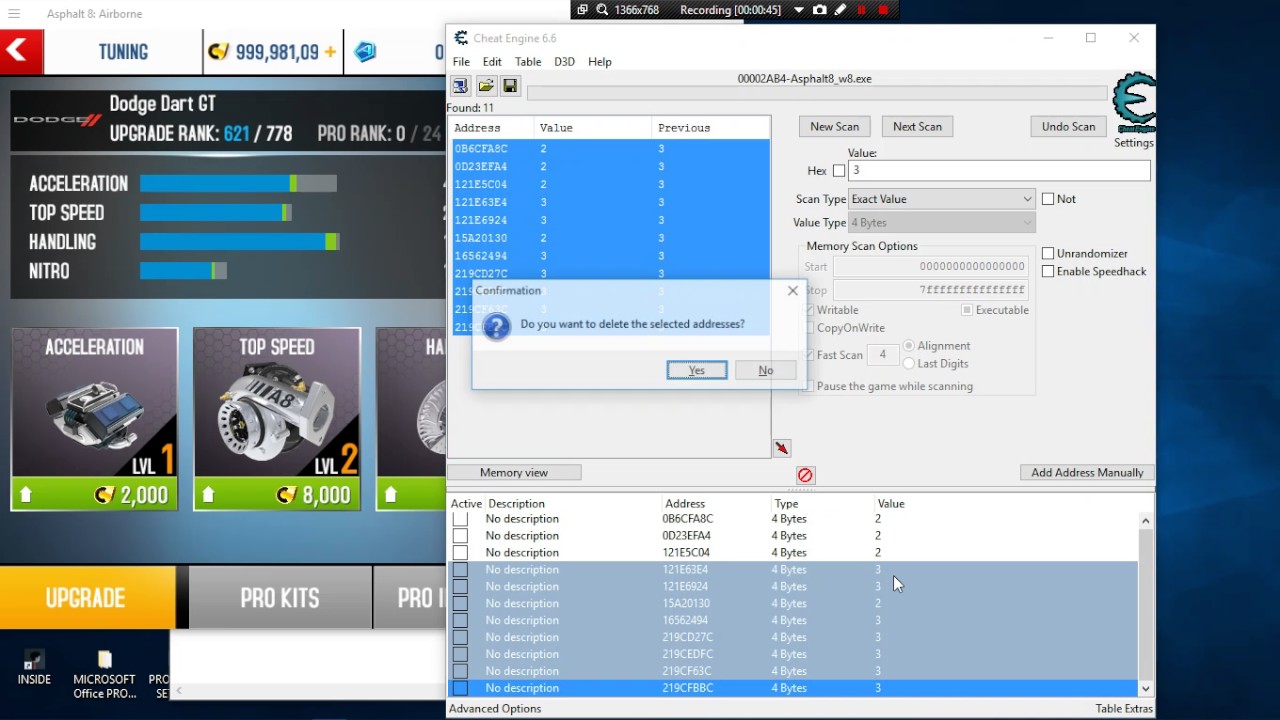Open the process list icon in Cheat Engine
Viewport: 1280px width, 720px height.
point(460,86)
